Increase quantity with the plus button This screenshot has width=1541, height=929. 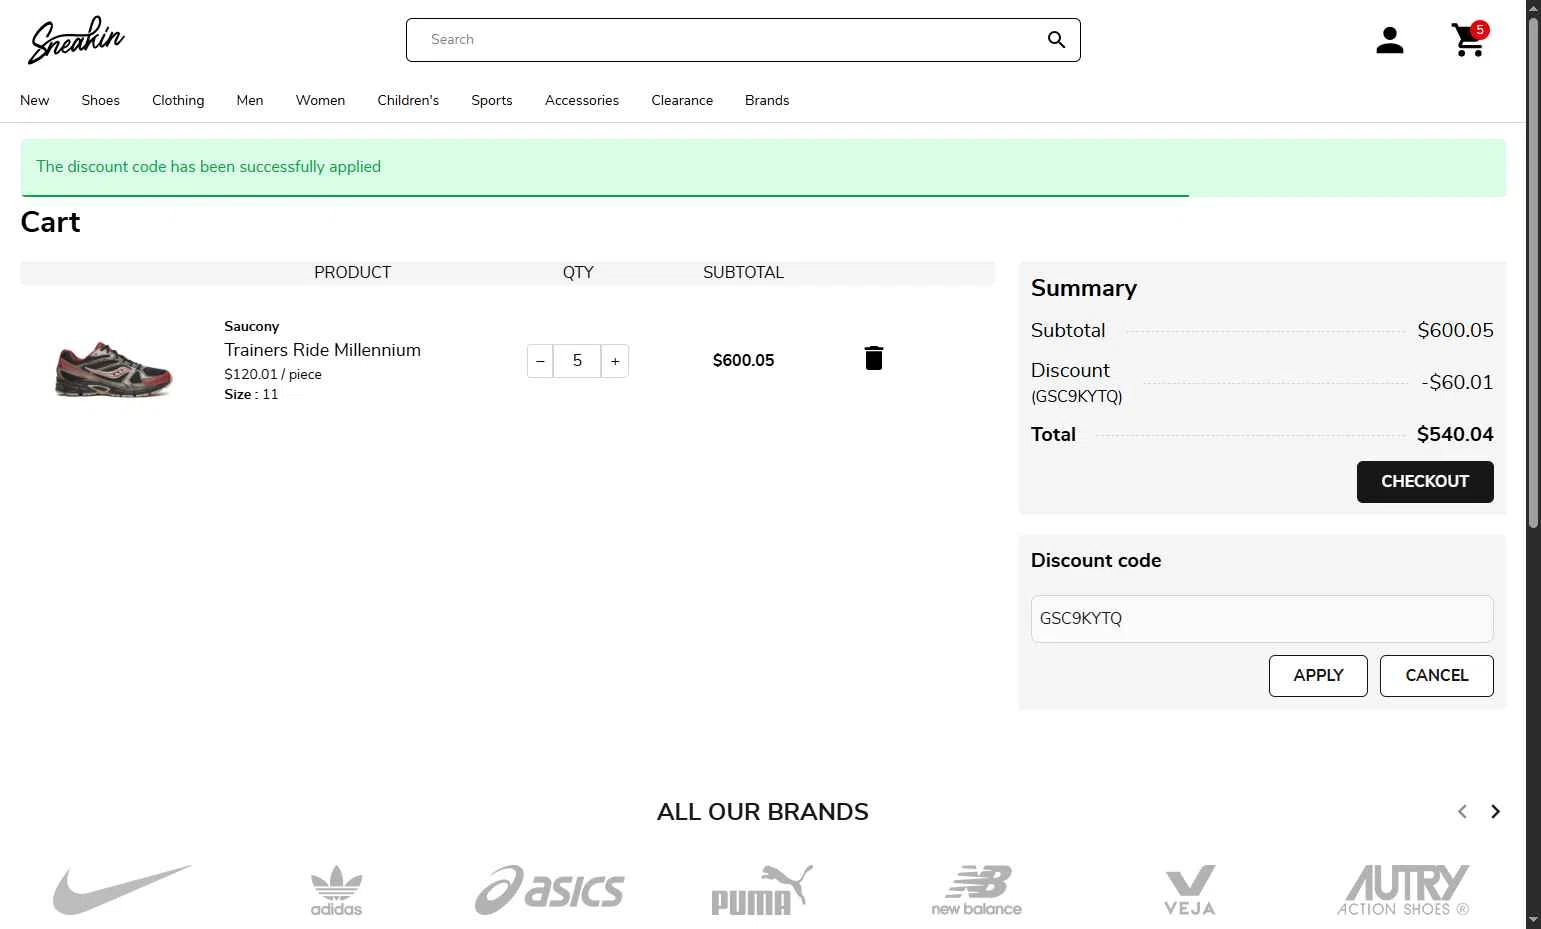[615, 361]
